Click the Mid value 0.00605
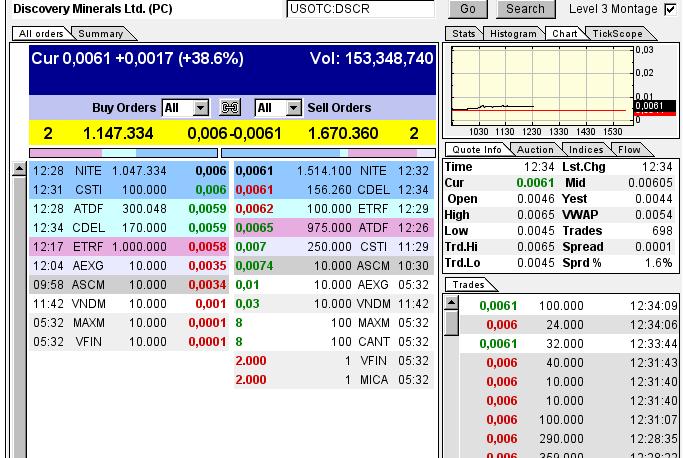The width and height of the screenshot is (683, 458). [650, 183]
